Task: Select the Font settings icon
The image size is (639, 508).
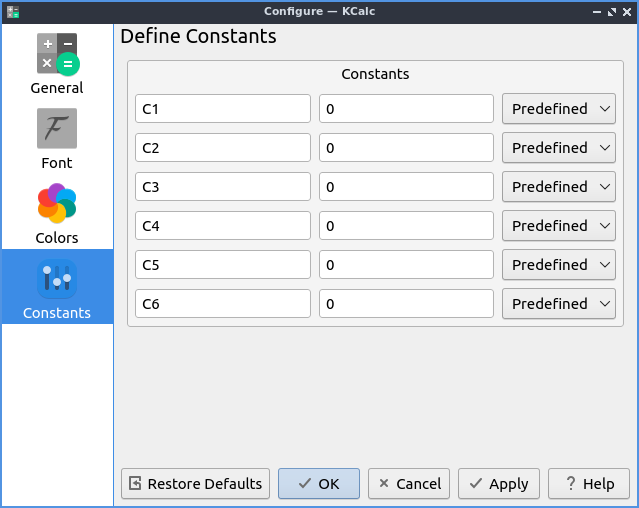Action: [57, 129]
